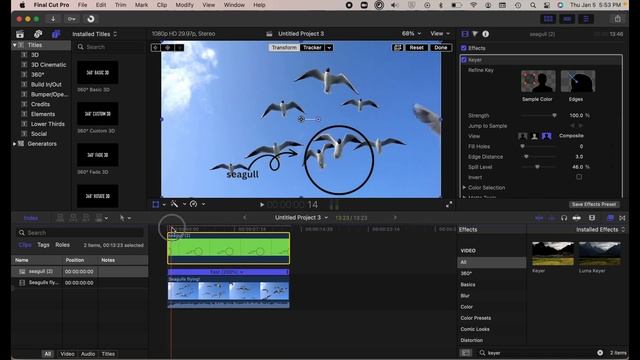The image size is (640, 360).
Task: Open the 68% zoom dropdown
Action: click(411, 33)
